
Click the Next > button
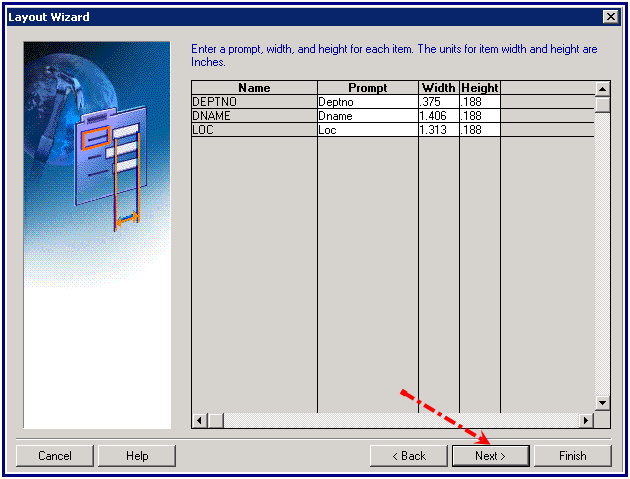point(491,456)
